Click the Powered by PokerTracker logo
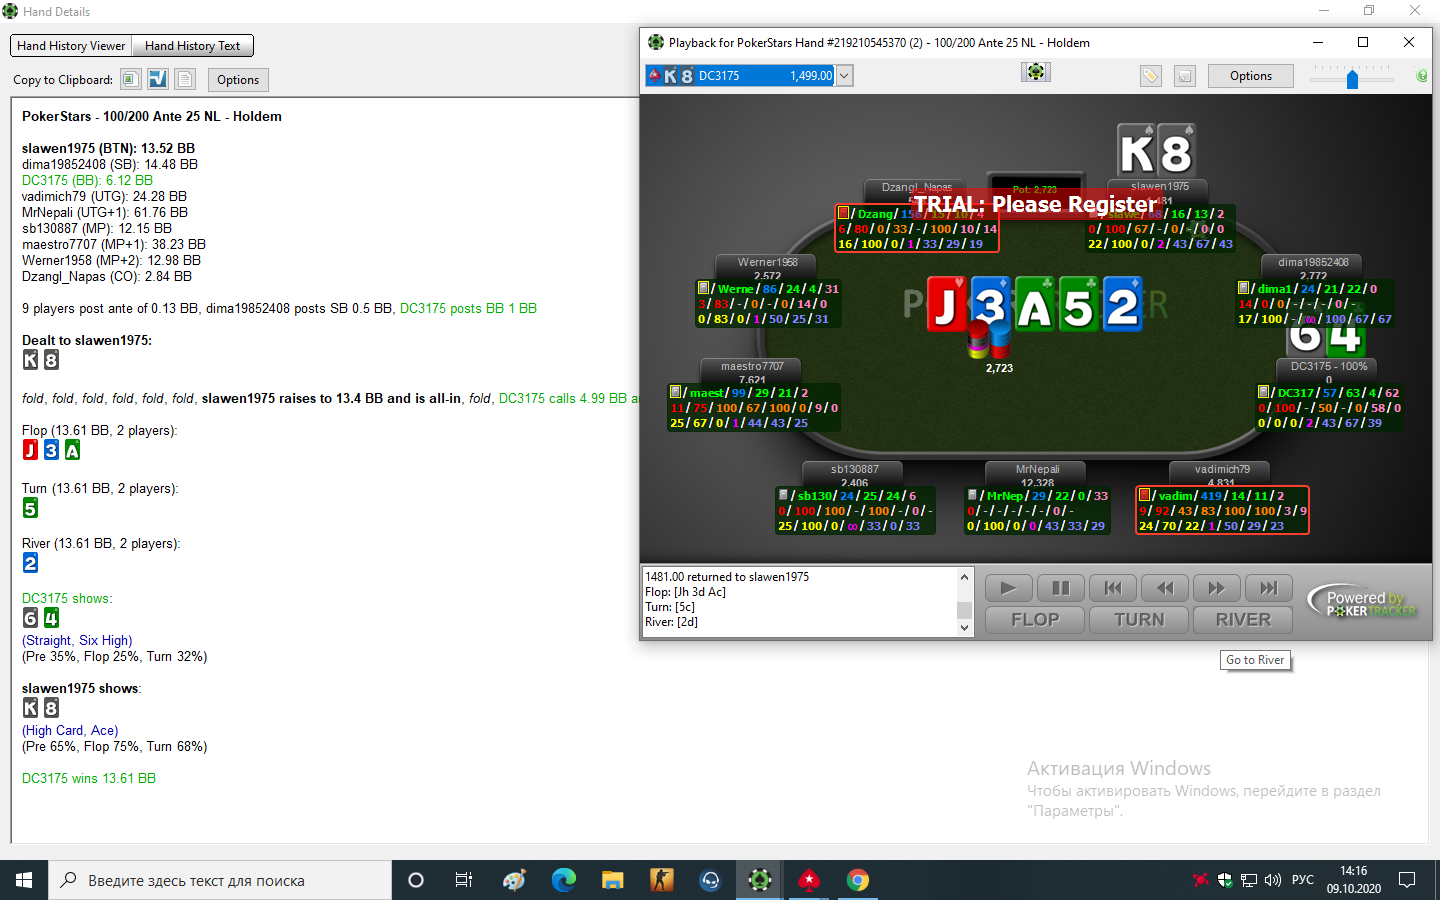The height and width of the screenshot is (900, 1440). pos(1362,602)
